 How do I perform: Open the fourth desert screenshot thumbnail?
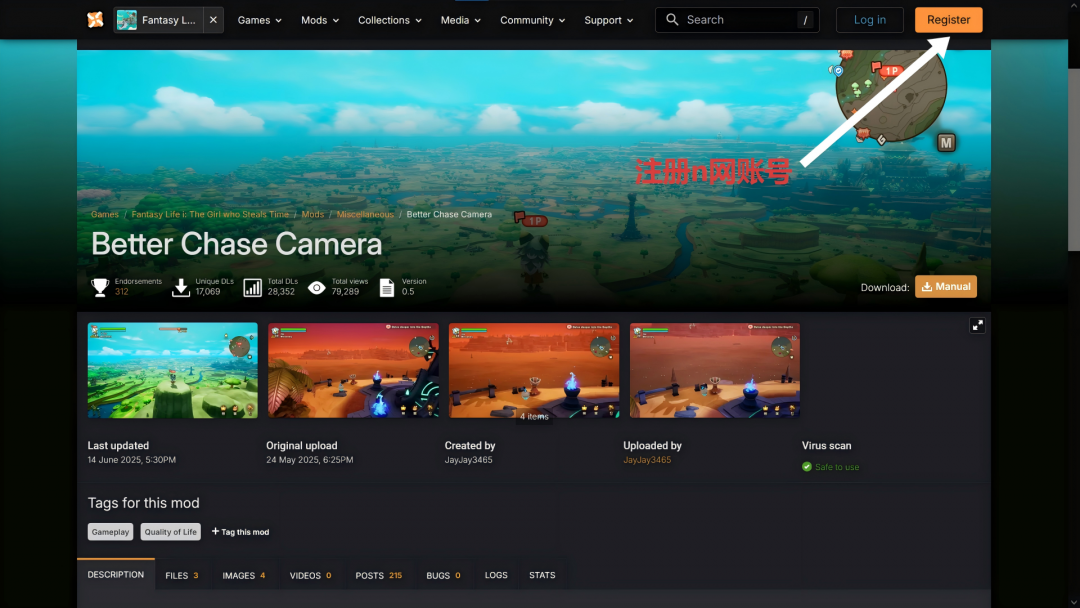click(x=715, y=370)
